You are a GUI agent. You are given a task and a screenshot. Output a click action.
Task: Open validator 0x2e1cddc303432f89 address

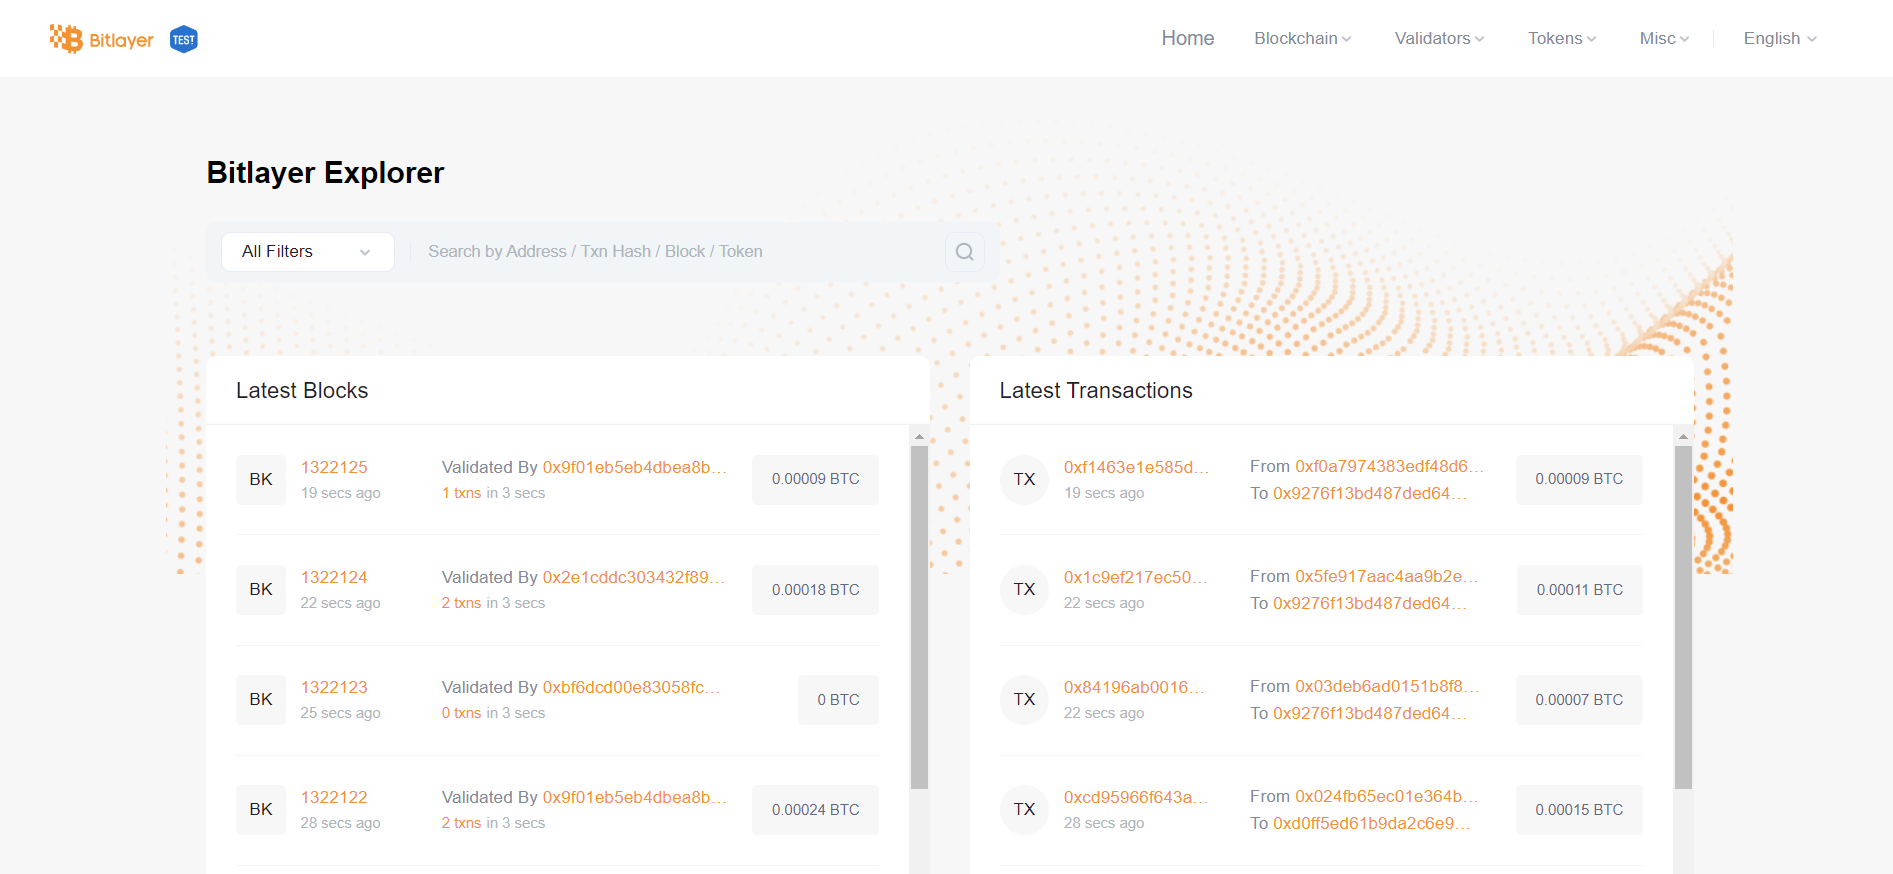634,577
